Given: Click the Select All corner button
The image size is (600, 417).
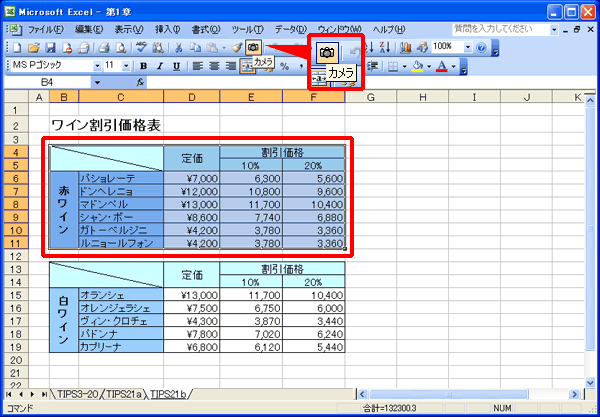Looking at the screenshot, I should [x=16, y=97].
